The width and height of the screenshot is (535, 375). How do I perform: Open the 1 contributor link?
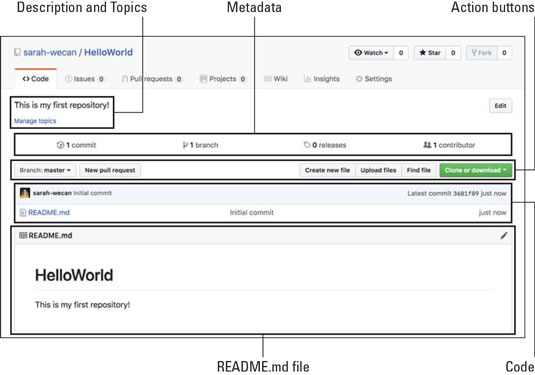449,145
